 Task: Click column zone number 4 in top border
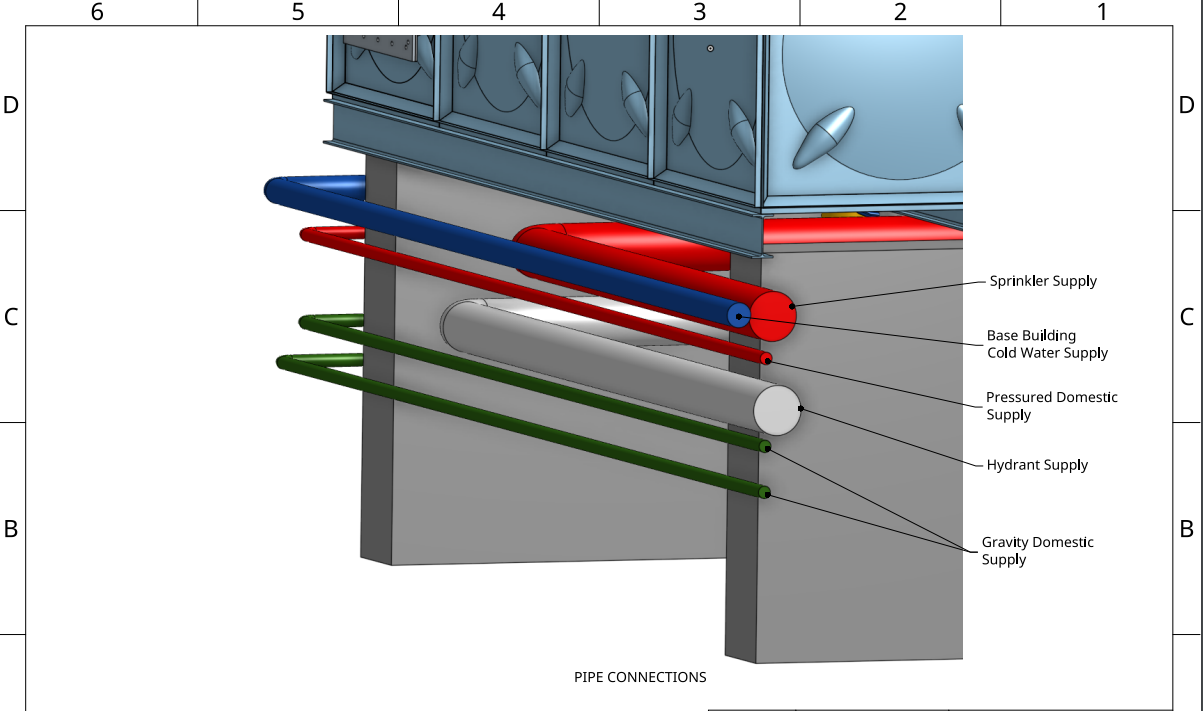coord(499,12)
